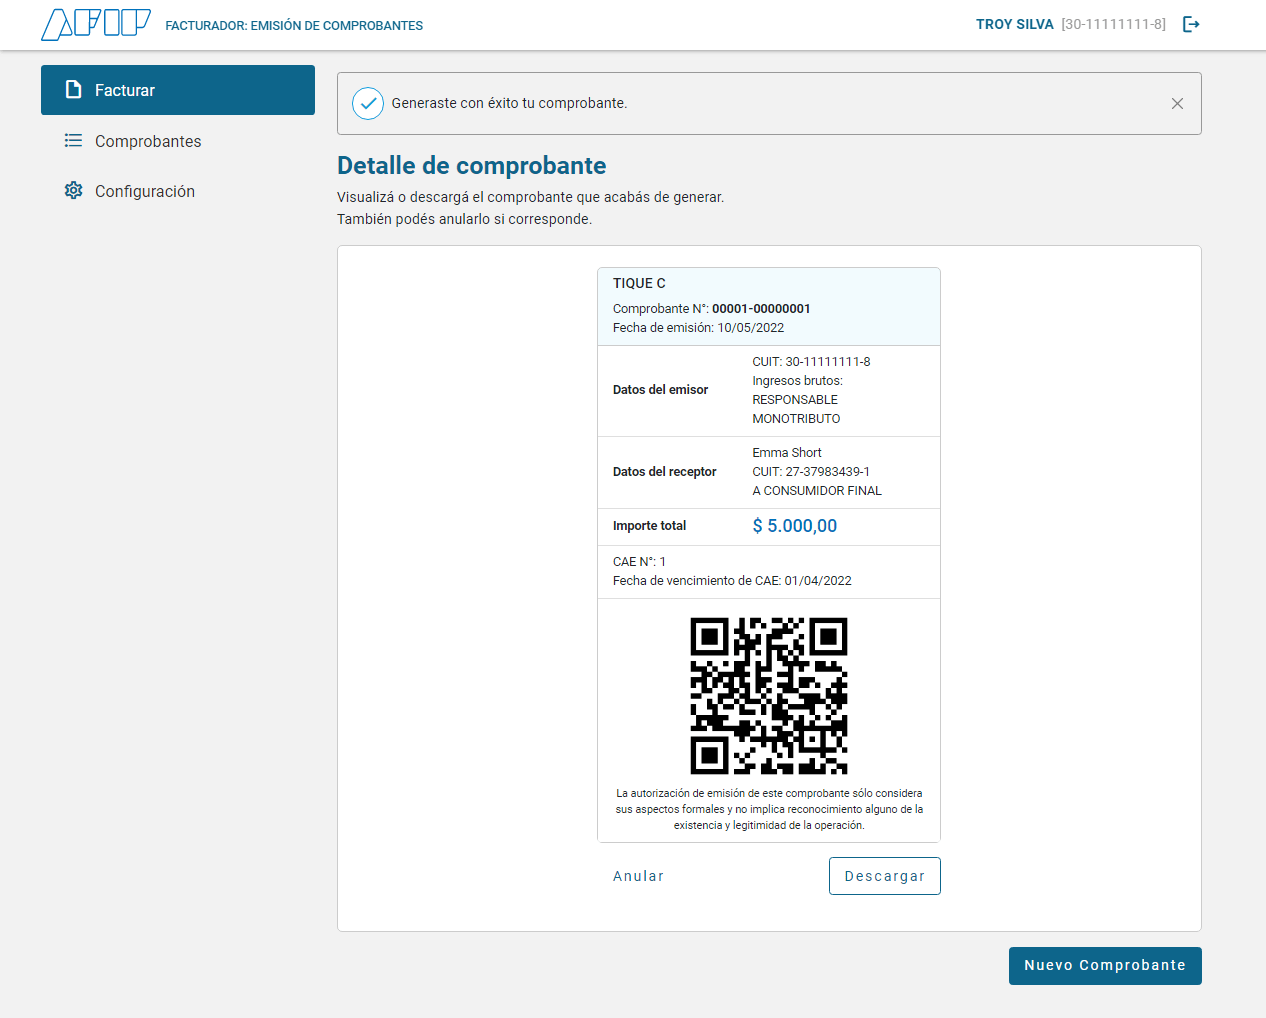Click the 'Datos del receptor' label
The width and height of the screenshot is (1266, 1018).
coord(665,472)
